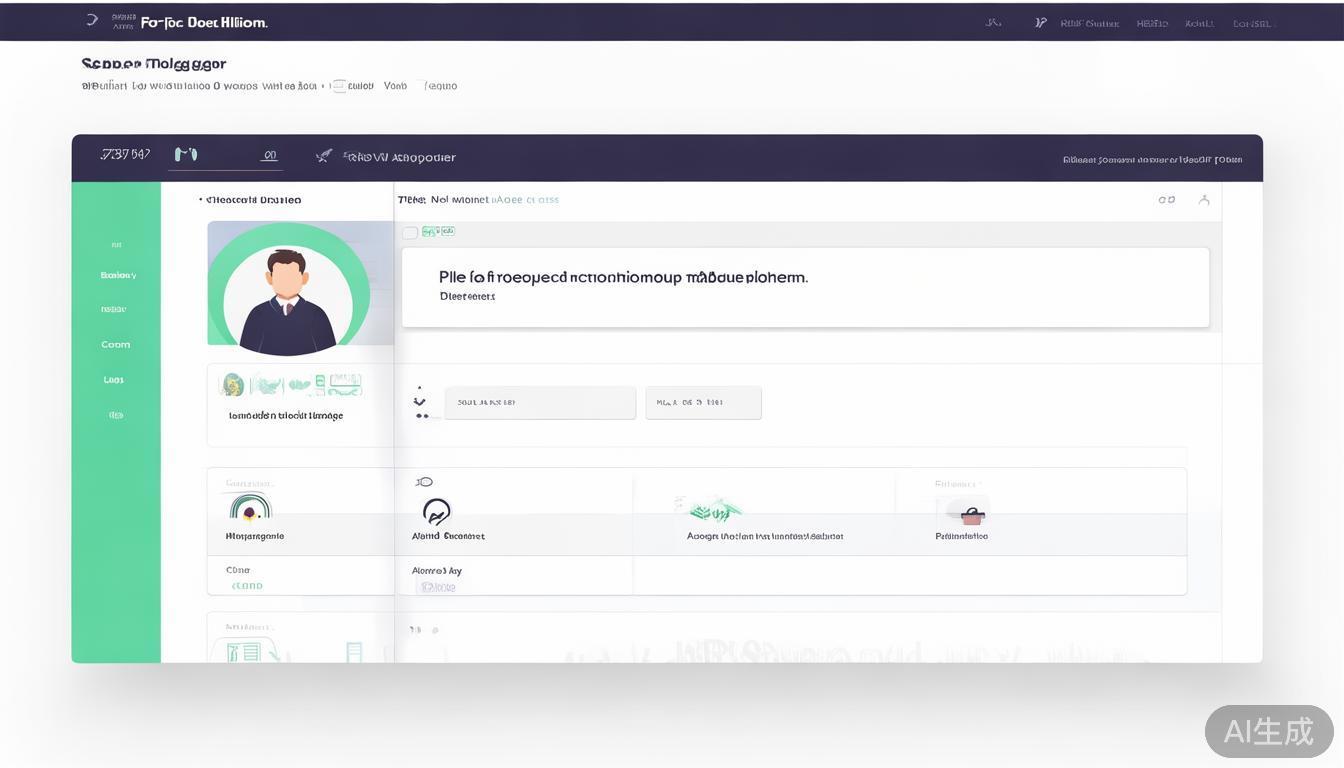Toggle the small checkbox in the breadcrumb line
Image resolution: width=1344 pixels, height=768 pixels.
(339, 86)
